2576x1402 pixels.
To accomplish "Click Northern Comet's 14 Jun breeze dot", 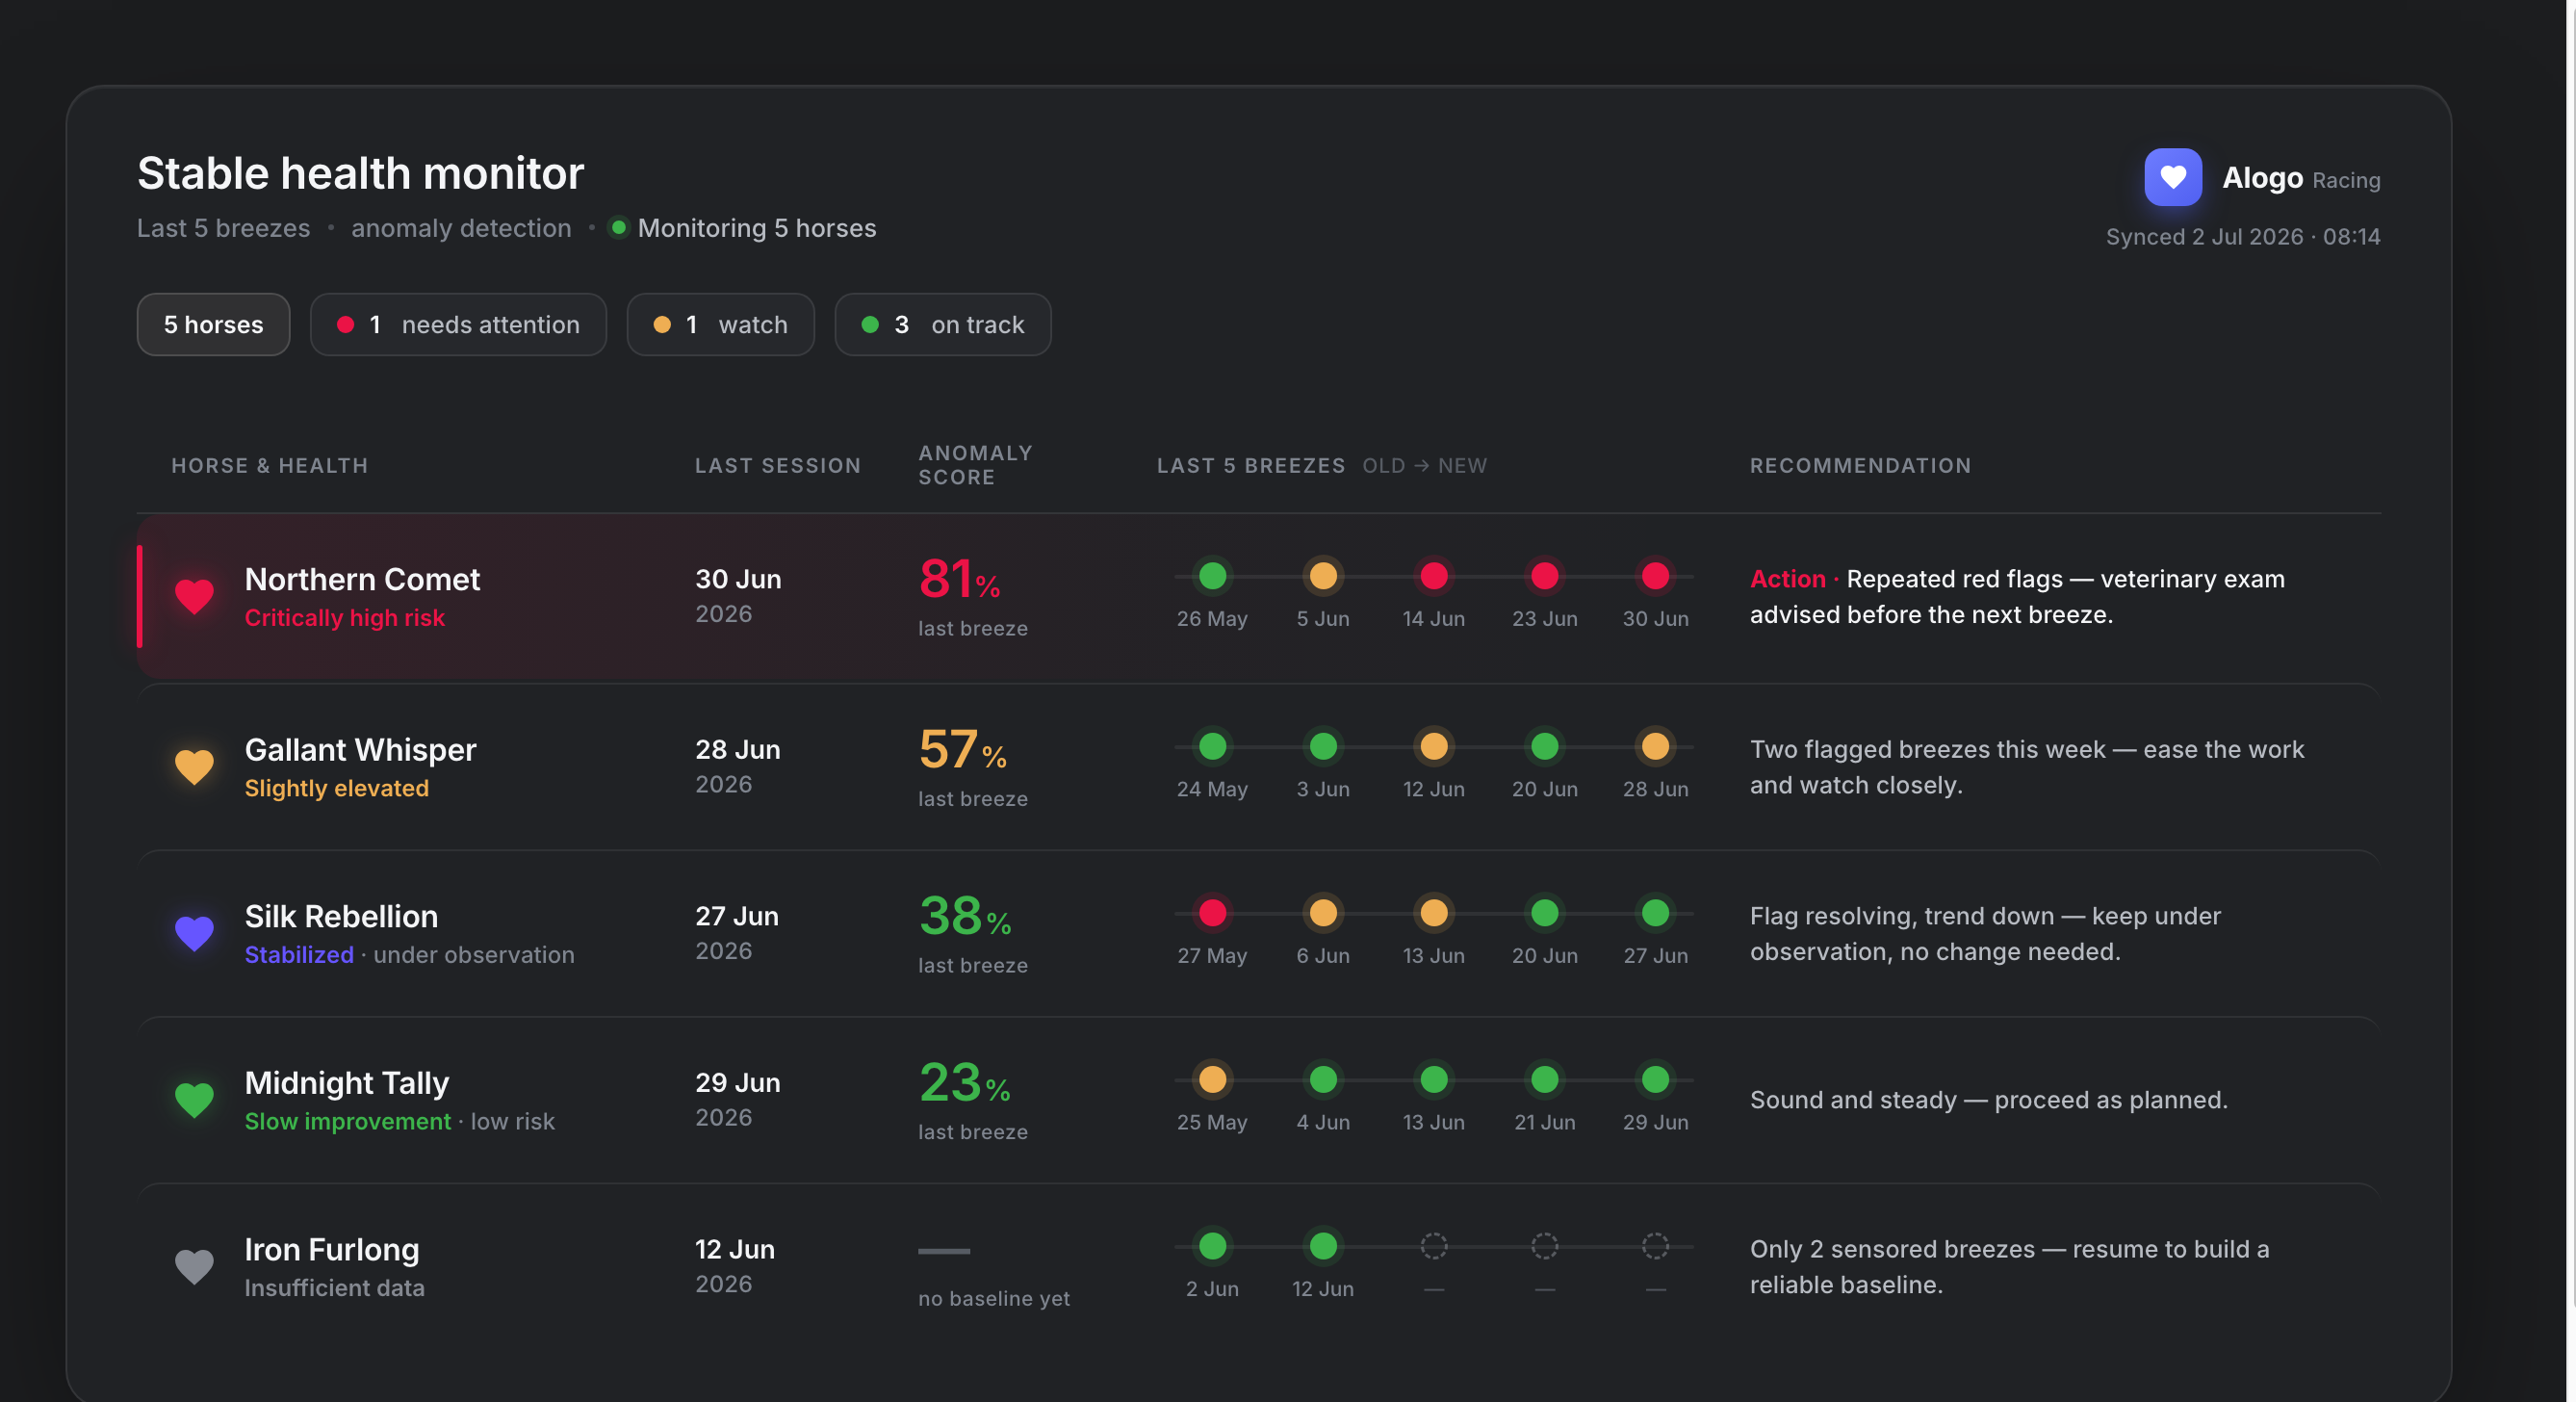I will (1434, 576).
